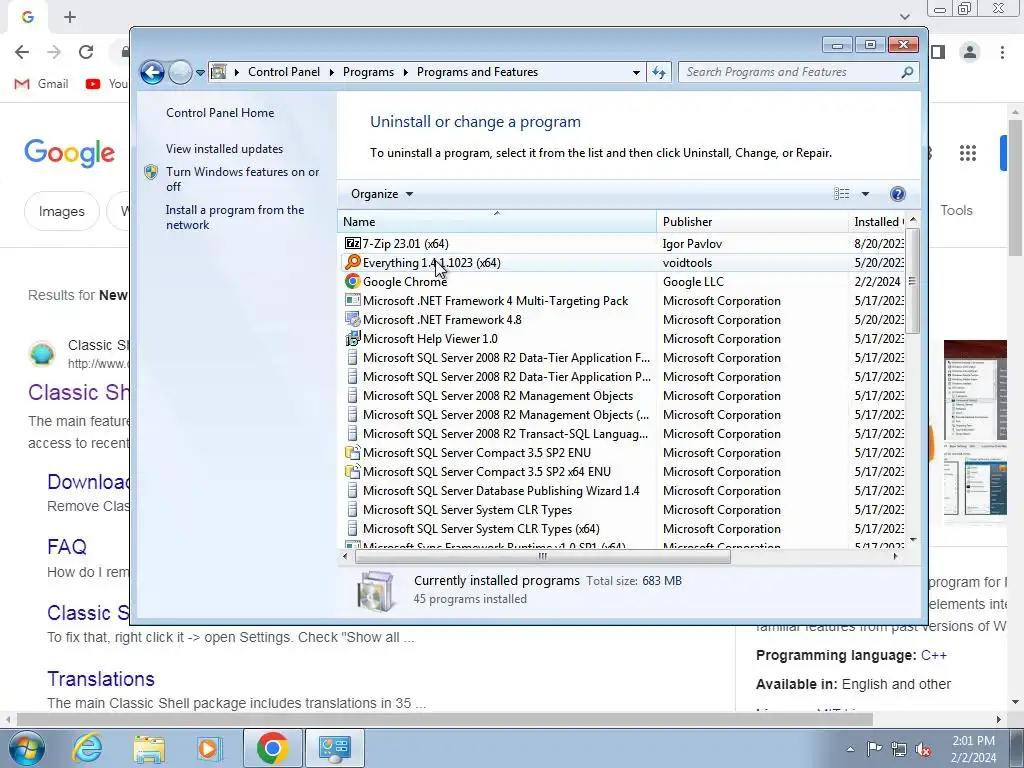Image resolution: width=1024 pixels, height=768 pixels.
Task: Click the program list horizontal scrollbar thumb
Action: (542, 556)
